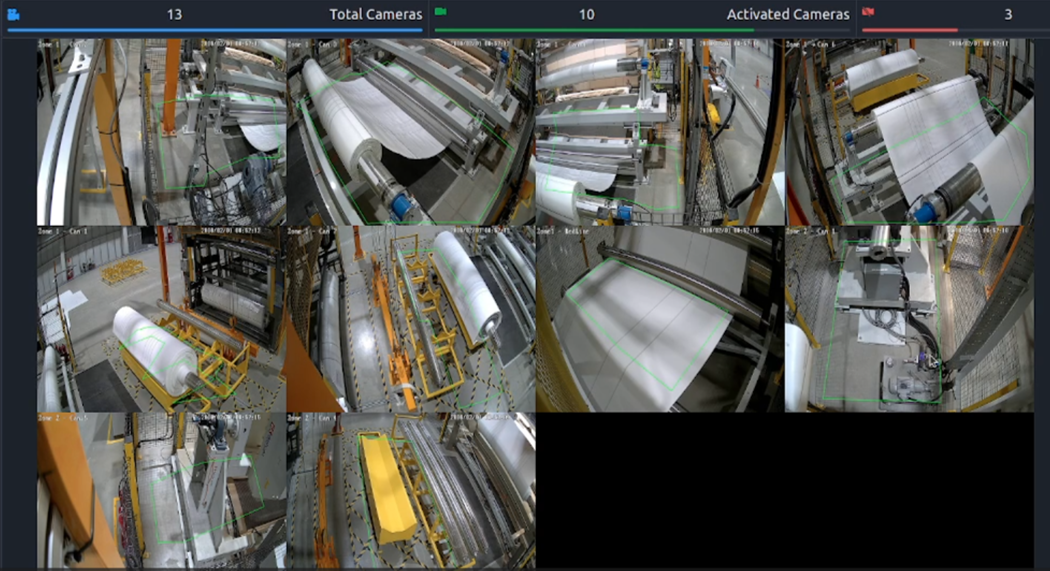Open the close-up white sheet camera feed
The width and height of the screenshot is (1050, 571).
click(659, 319)
